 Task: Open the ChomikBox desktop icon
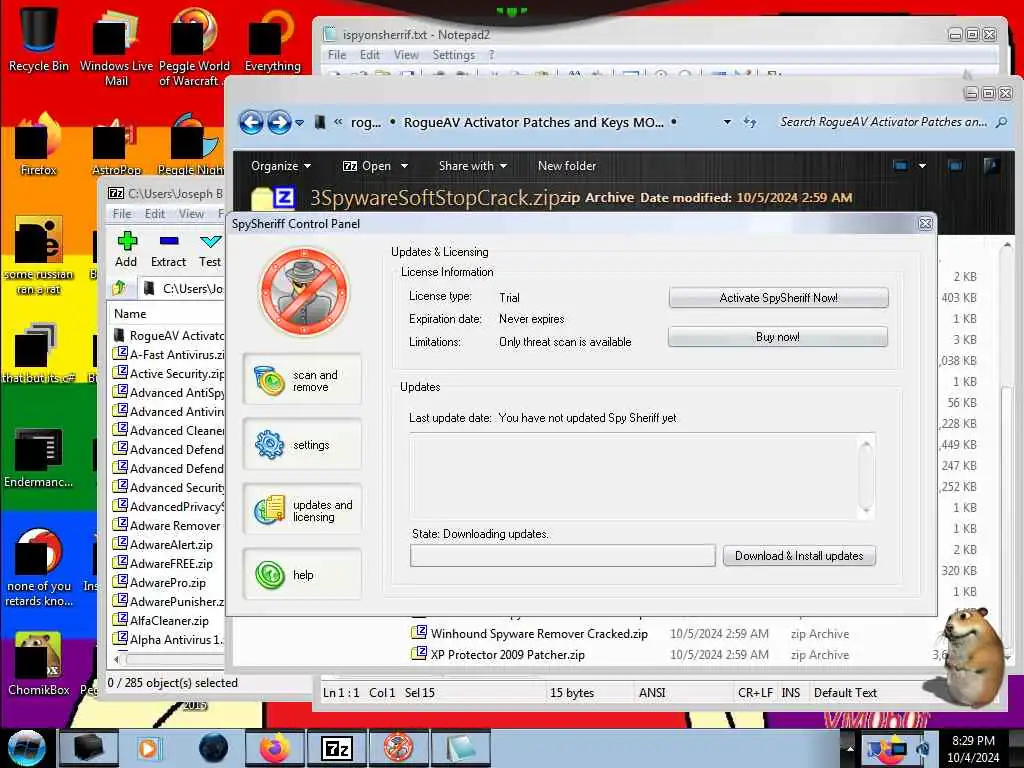[x=39, y=664]
